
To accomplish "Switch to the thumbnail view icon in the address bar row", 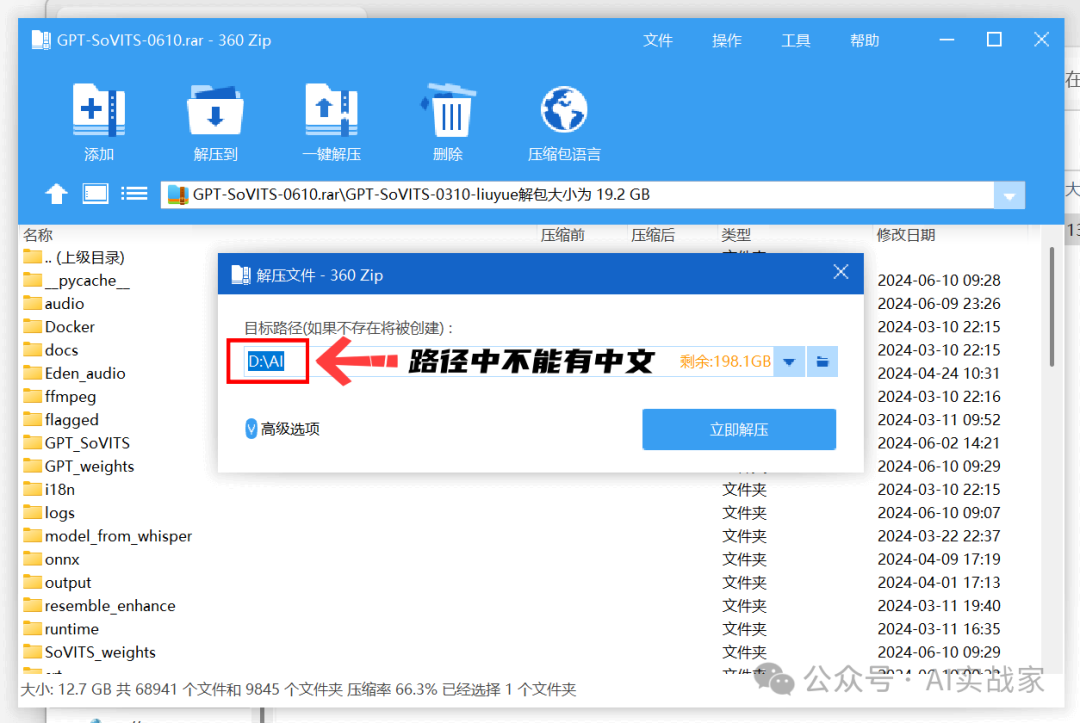I will [x=95, y=194].
